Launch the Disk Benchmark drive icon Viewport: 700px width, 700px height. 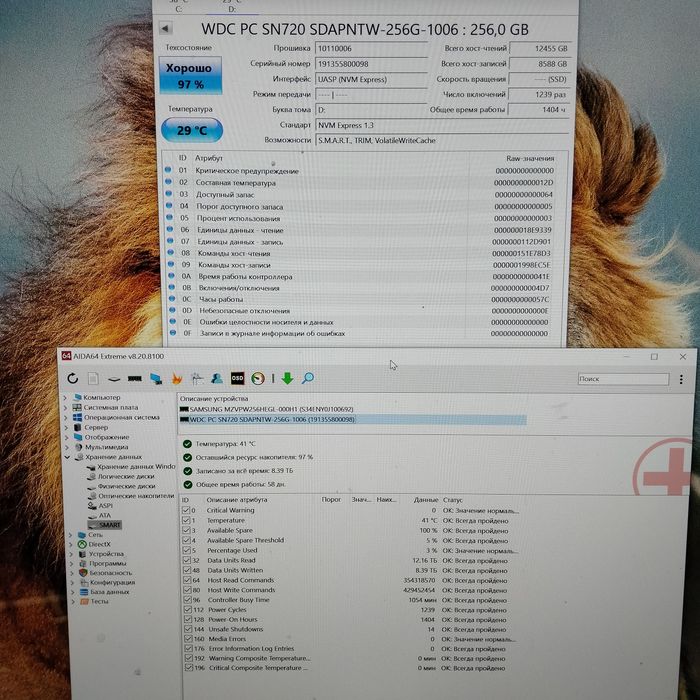(x=114, y=379)
